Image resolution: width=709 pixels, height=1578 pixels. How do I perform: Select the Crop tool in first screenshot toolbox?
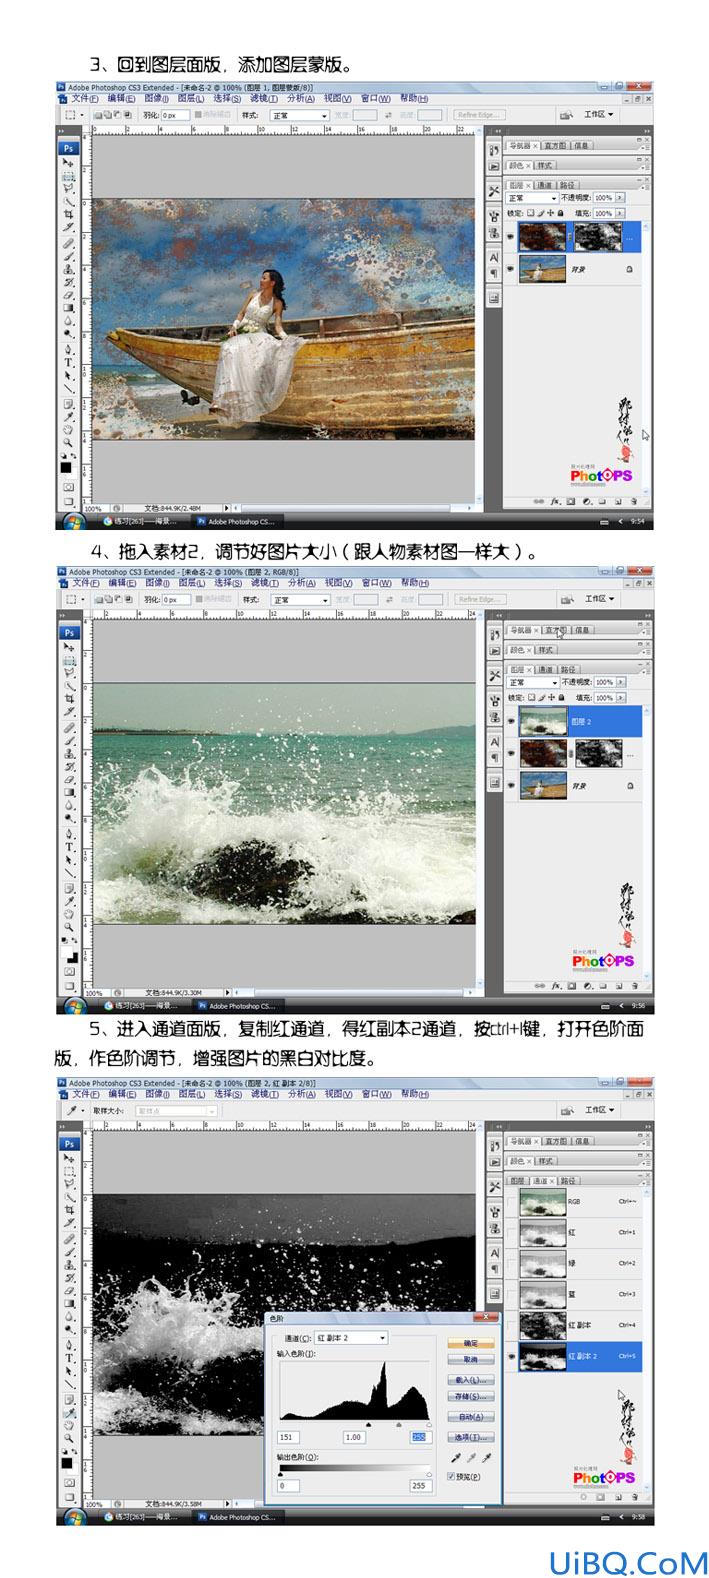[x=68, y=214]
